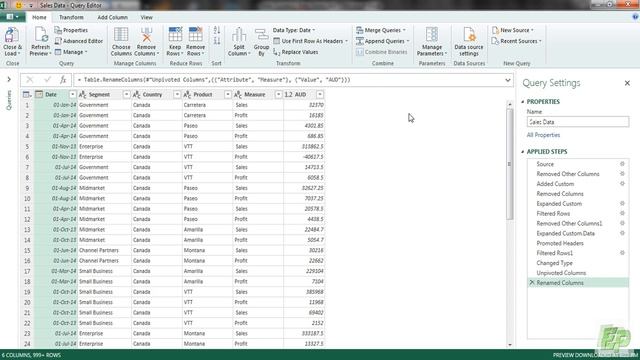Click the Group By icon
Screen dimensions: 640x360
click(261, 35)
